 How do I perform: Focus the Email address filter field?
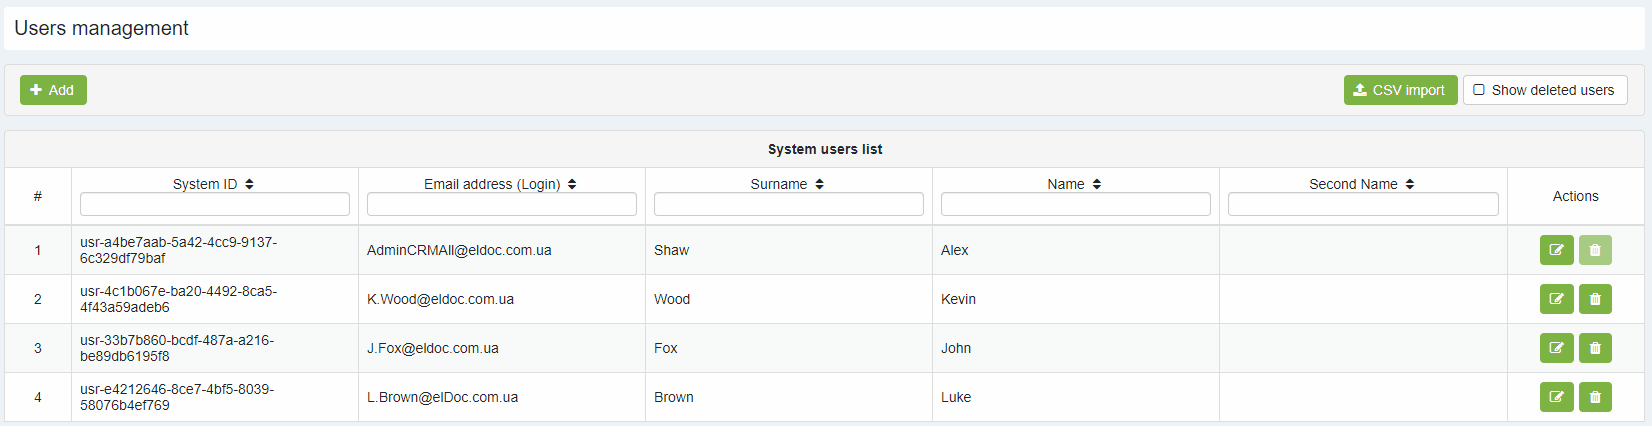[502, 204]
